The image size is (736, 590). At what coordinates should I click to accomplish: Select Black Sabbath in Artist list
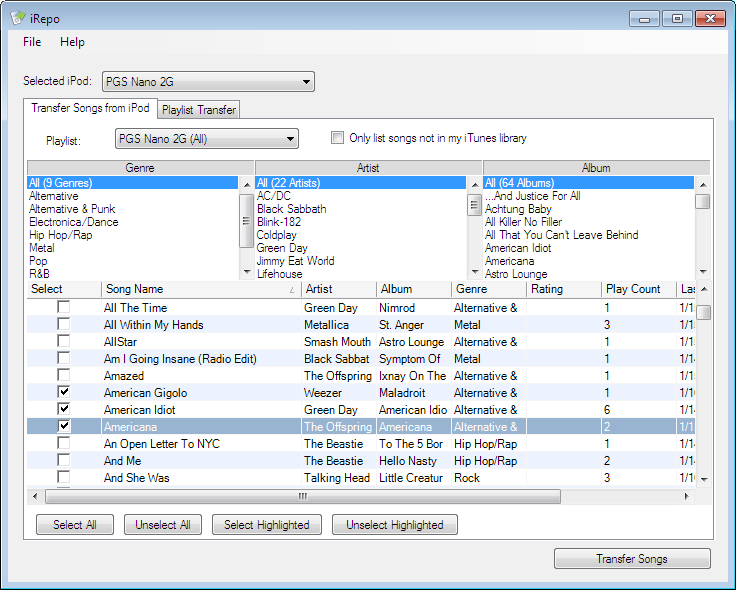360,209
